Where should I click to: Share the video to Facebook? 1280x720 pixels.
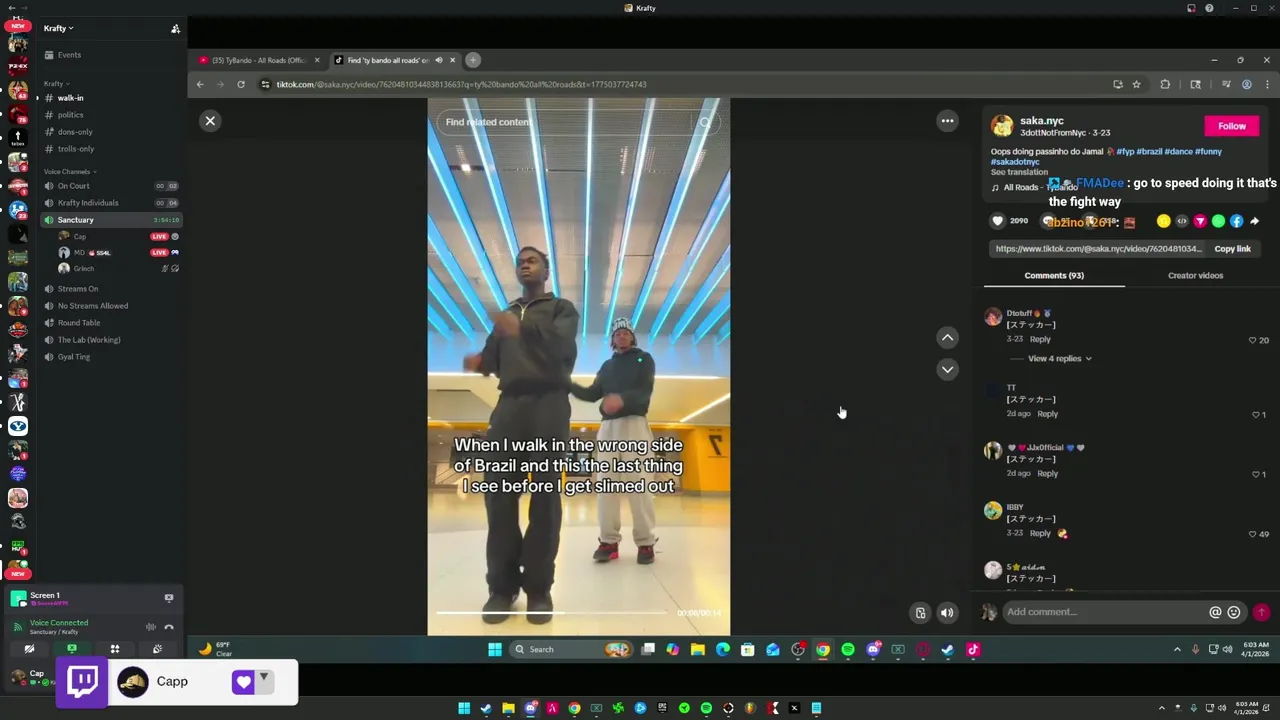(1236, 222)
